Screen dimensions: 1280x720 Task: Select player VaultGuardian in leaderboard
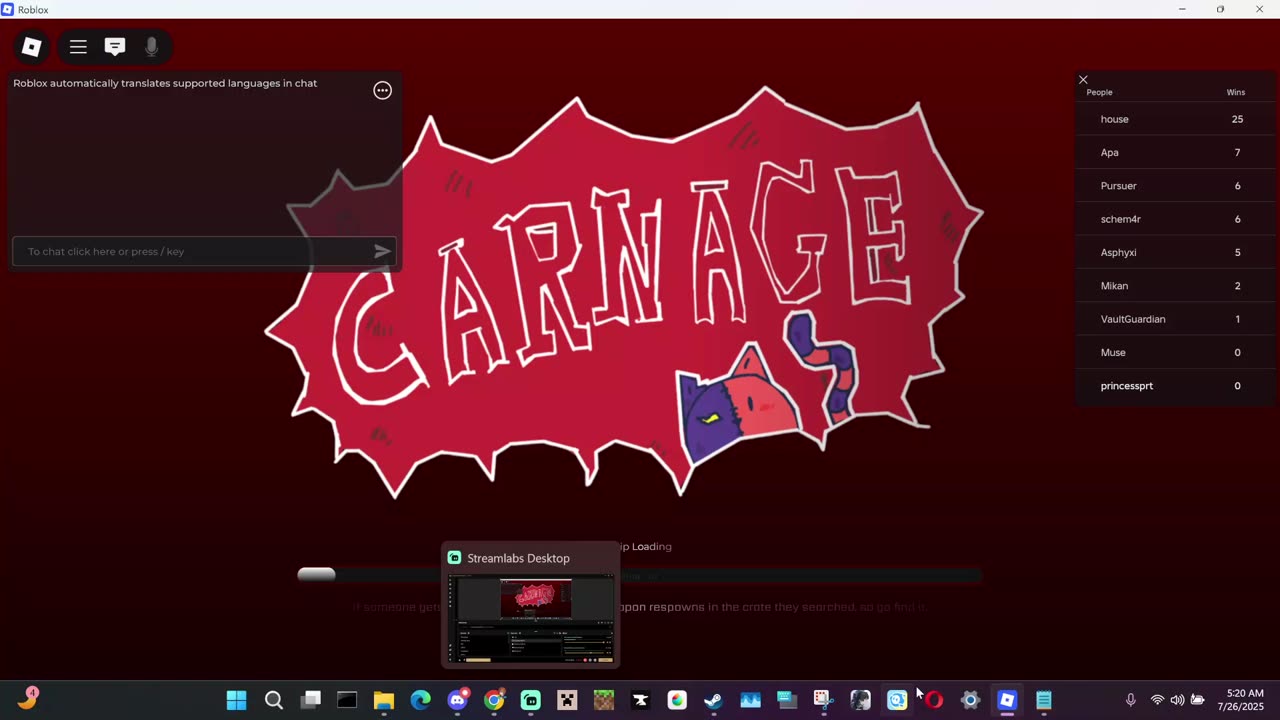(x=1177, y=319)
